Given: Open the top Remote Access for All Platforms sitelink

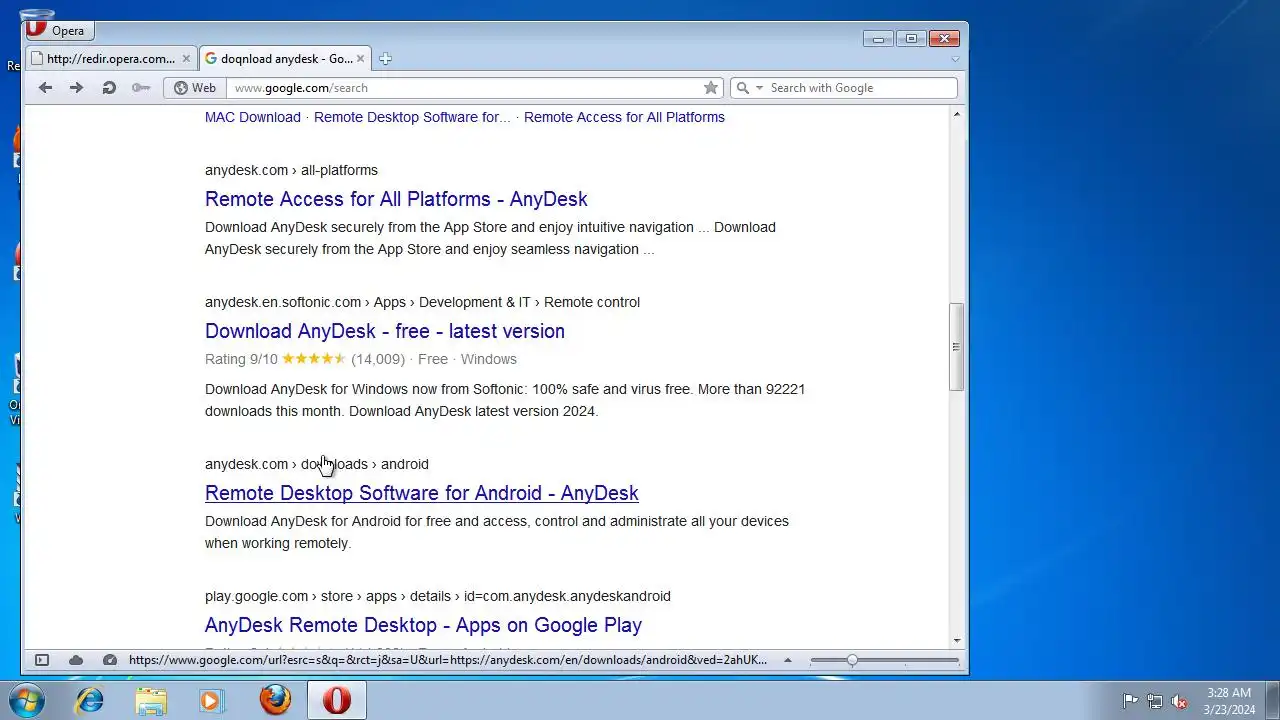Looking at the screenshot, I should (x=624, y=117).
